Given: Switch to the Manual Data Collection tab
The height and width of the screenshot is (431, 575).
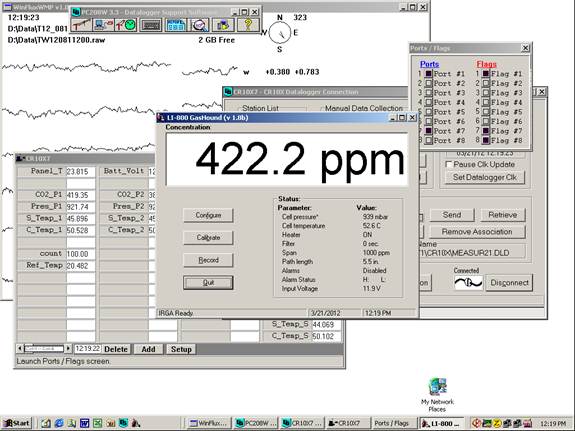Looking at the screenshot, I should click(364, 108).
